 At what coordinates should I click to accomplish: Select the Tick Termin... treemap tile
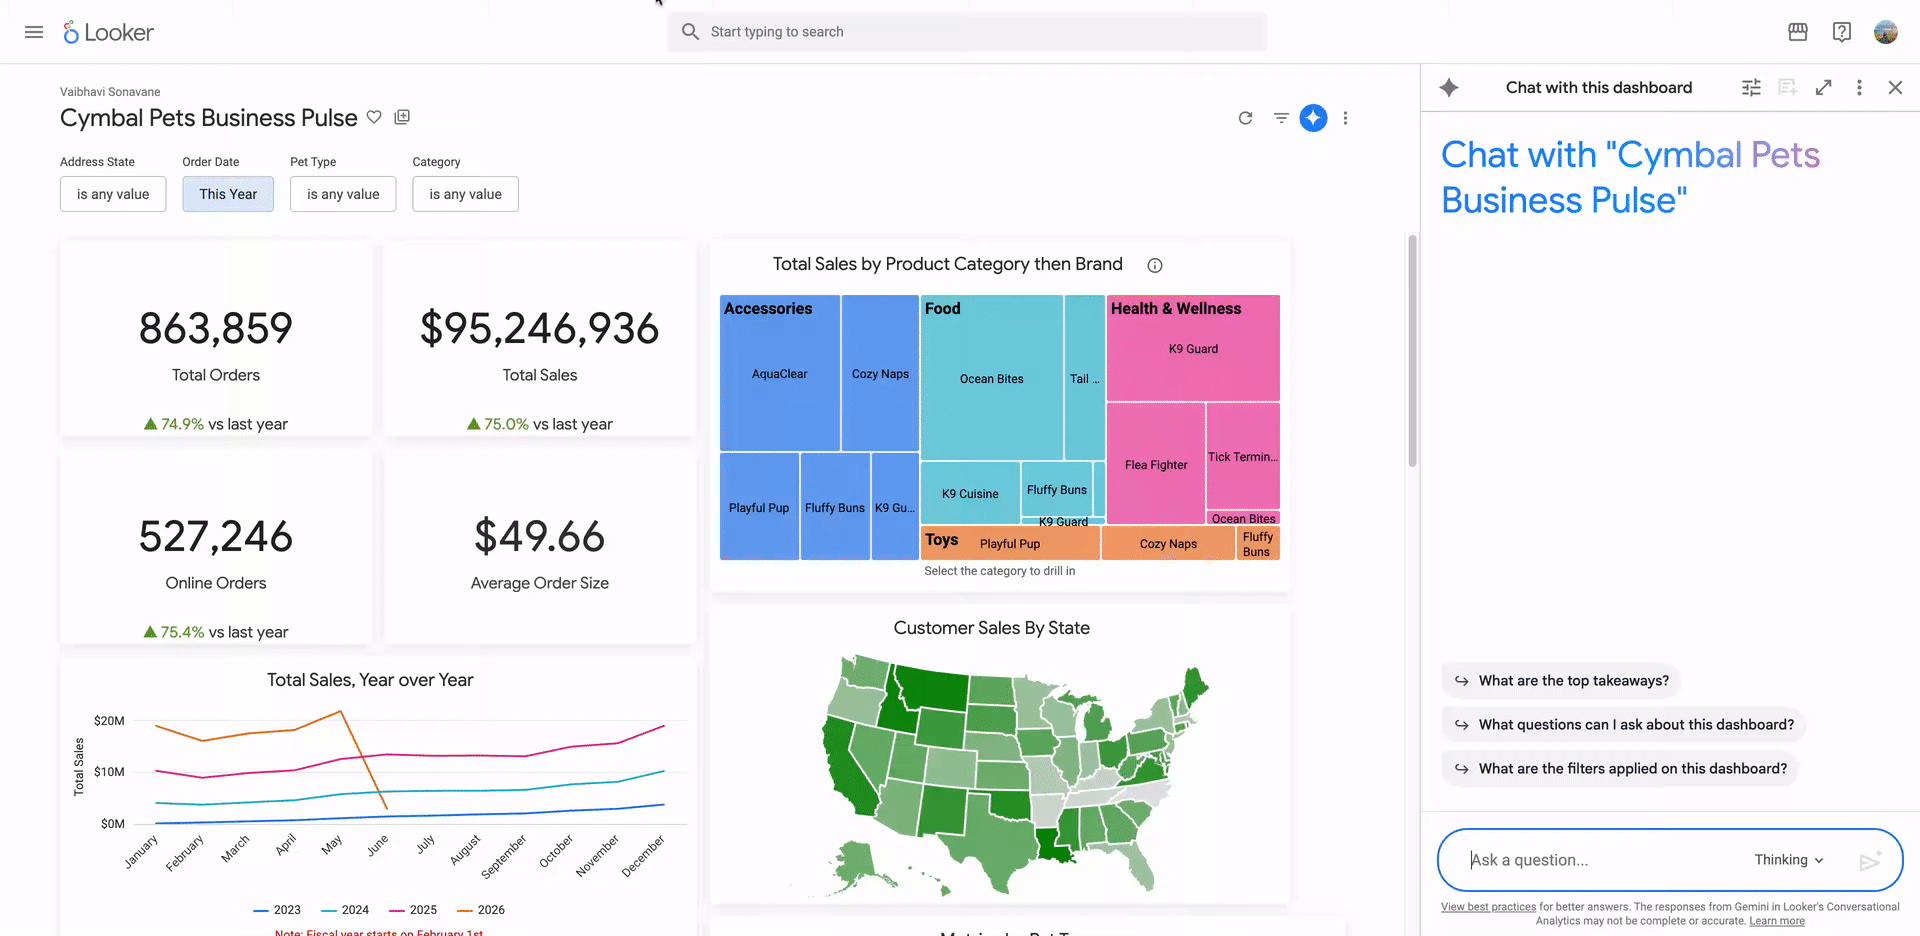pos(1243,457)
